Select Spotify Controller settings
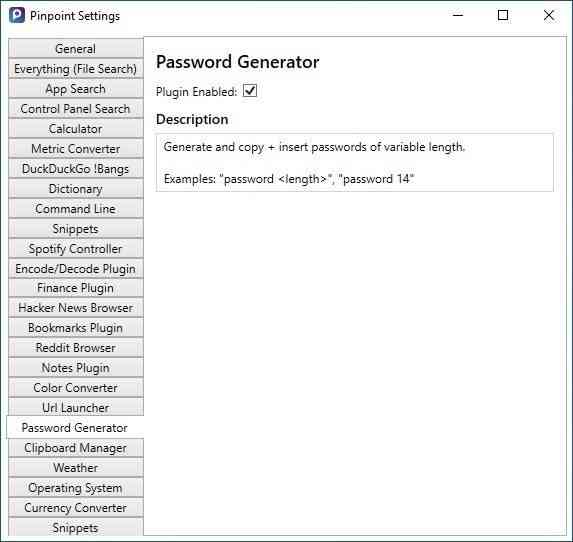Viewport: 573px width, 542px height. [76, 249]
